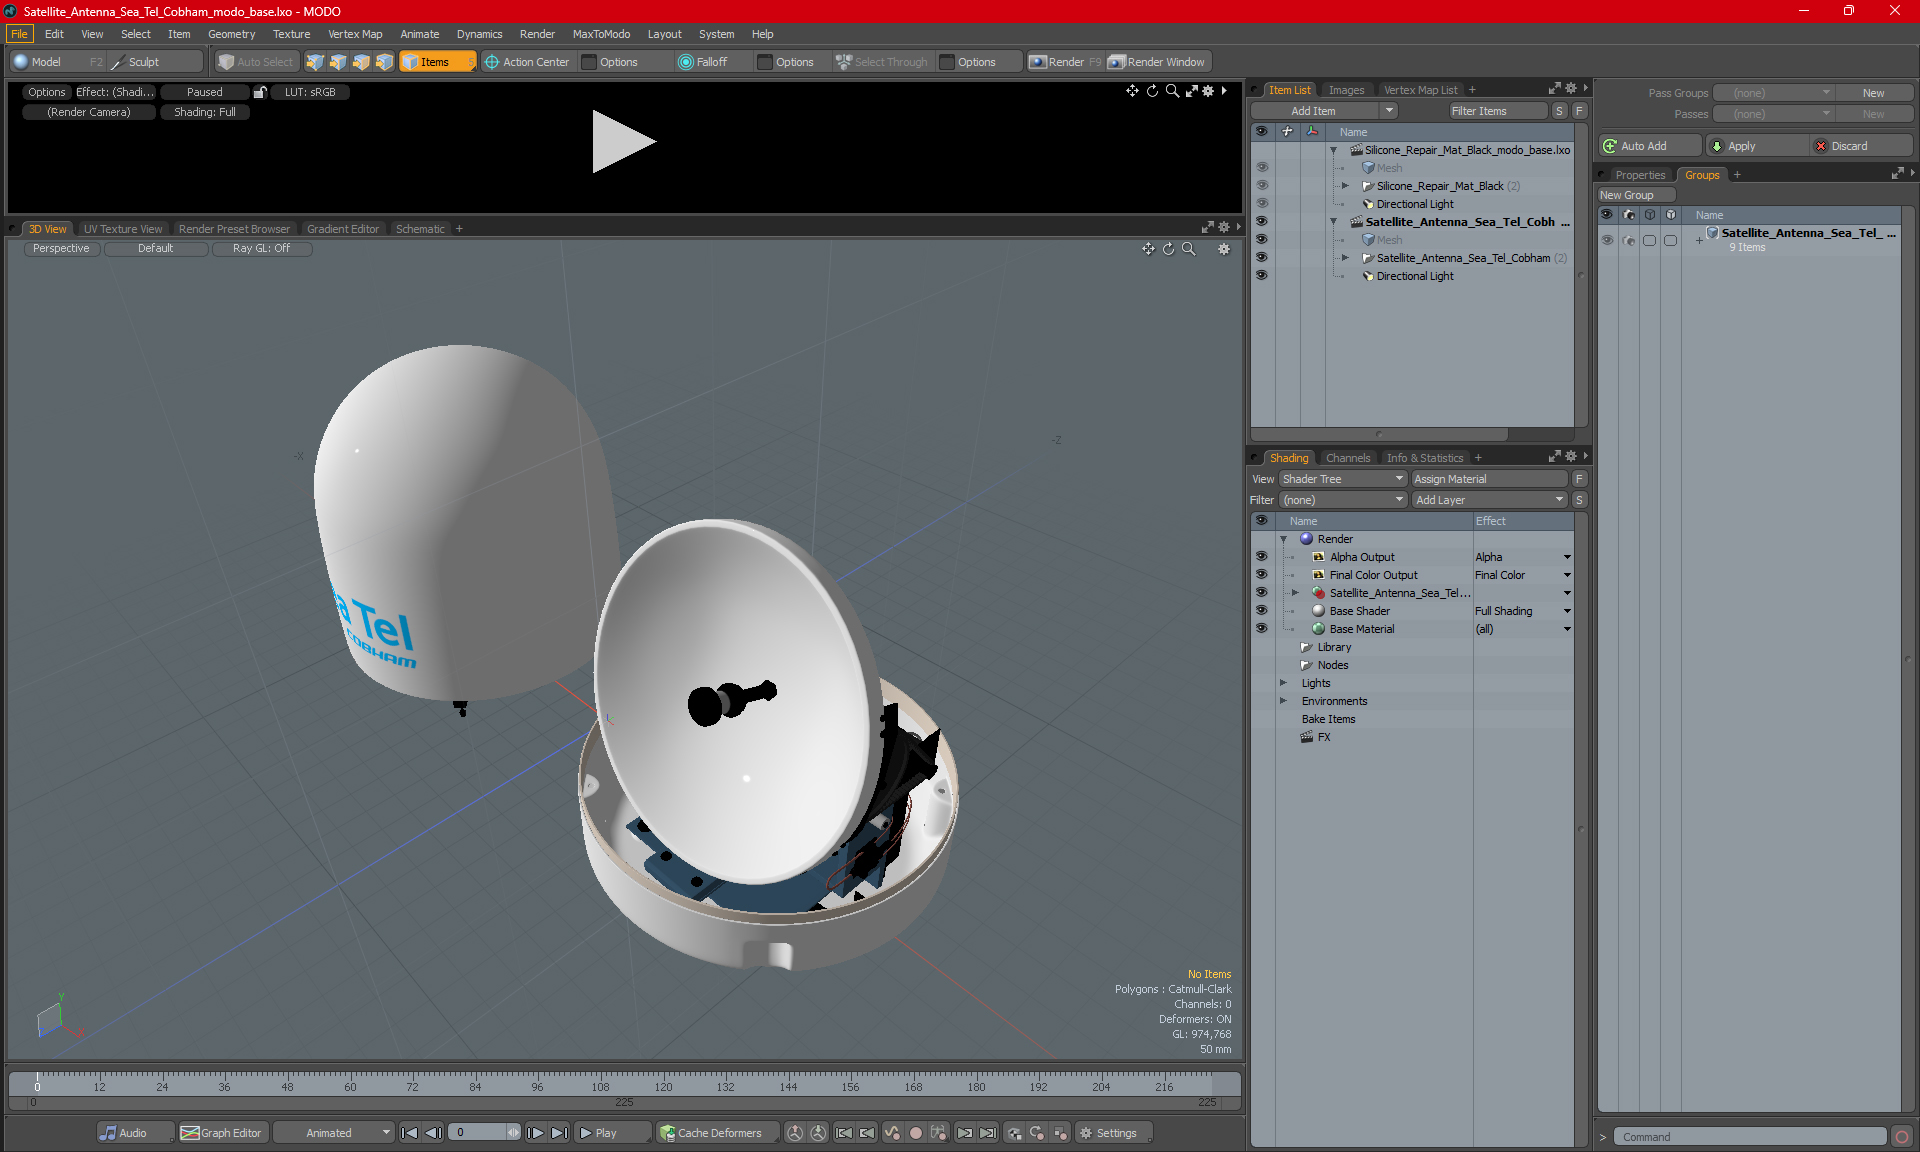The width and height of the screenshot is (1920, 1152).
Task: Step to previous frame
Action: click(x=433, y=1133)
